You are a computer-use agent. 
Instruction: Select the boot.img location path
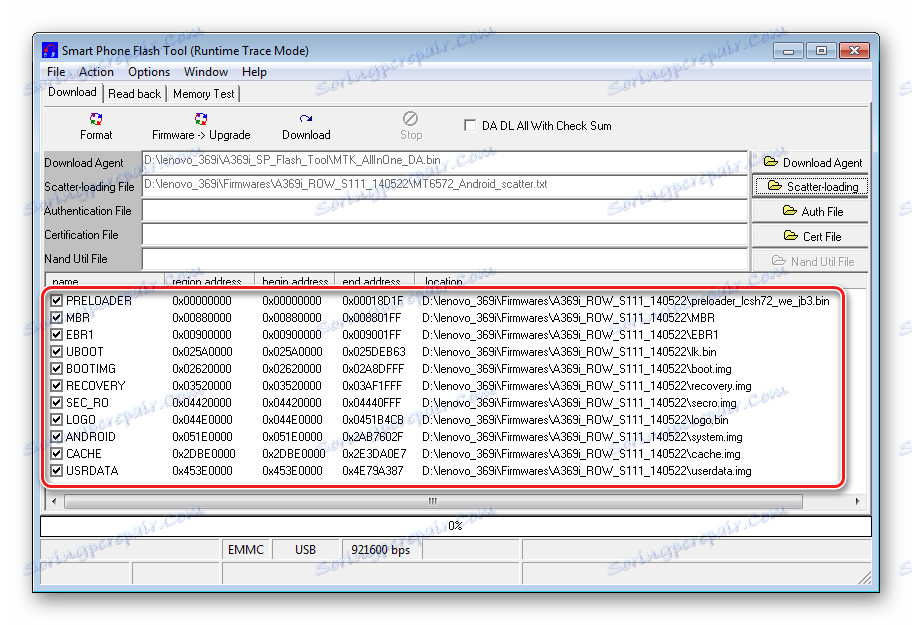(577, 369)
